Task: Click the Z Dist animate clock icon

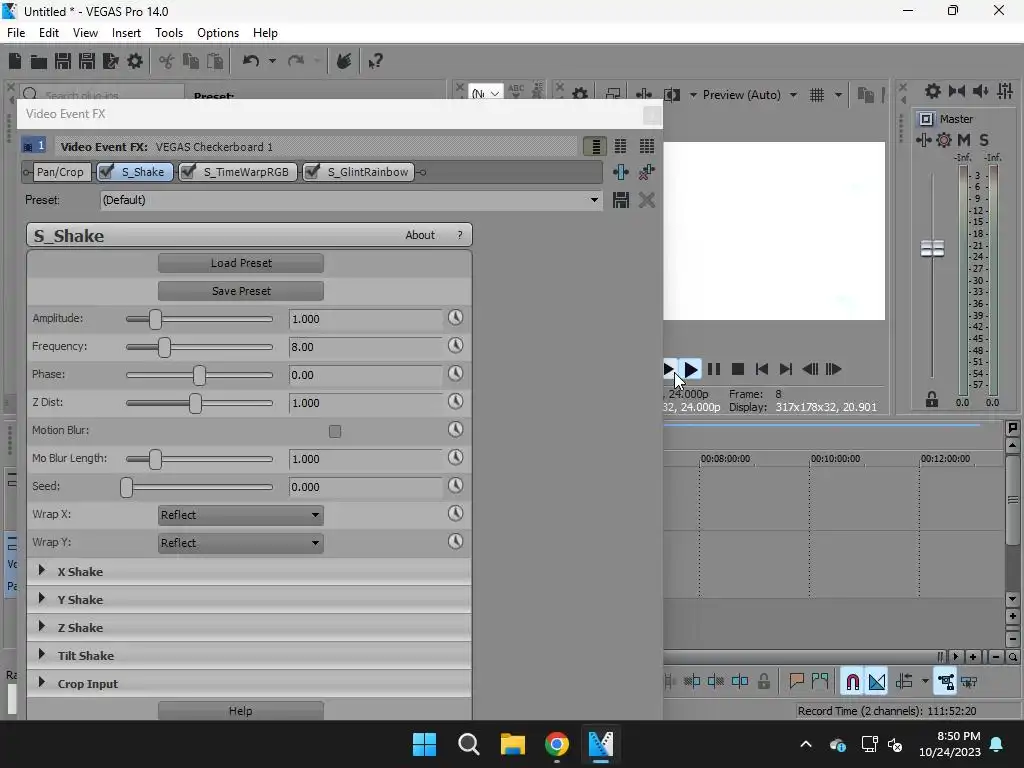Action: pyautogui.click(x=455, y=402)
